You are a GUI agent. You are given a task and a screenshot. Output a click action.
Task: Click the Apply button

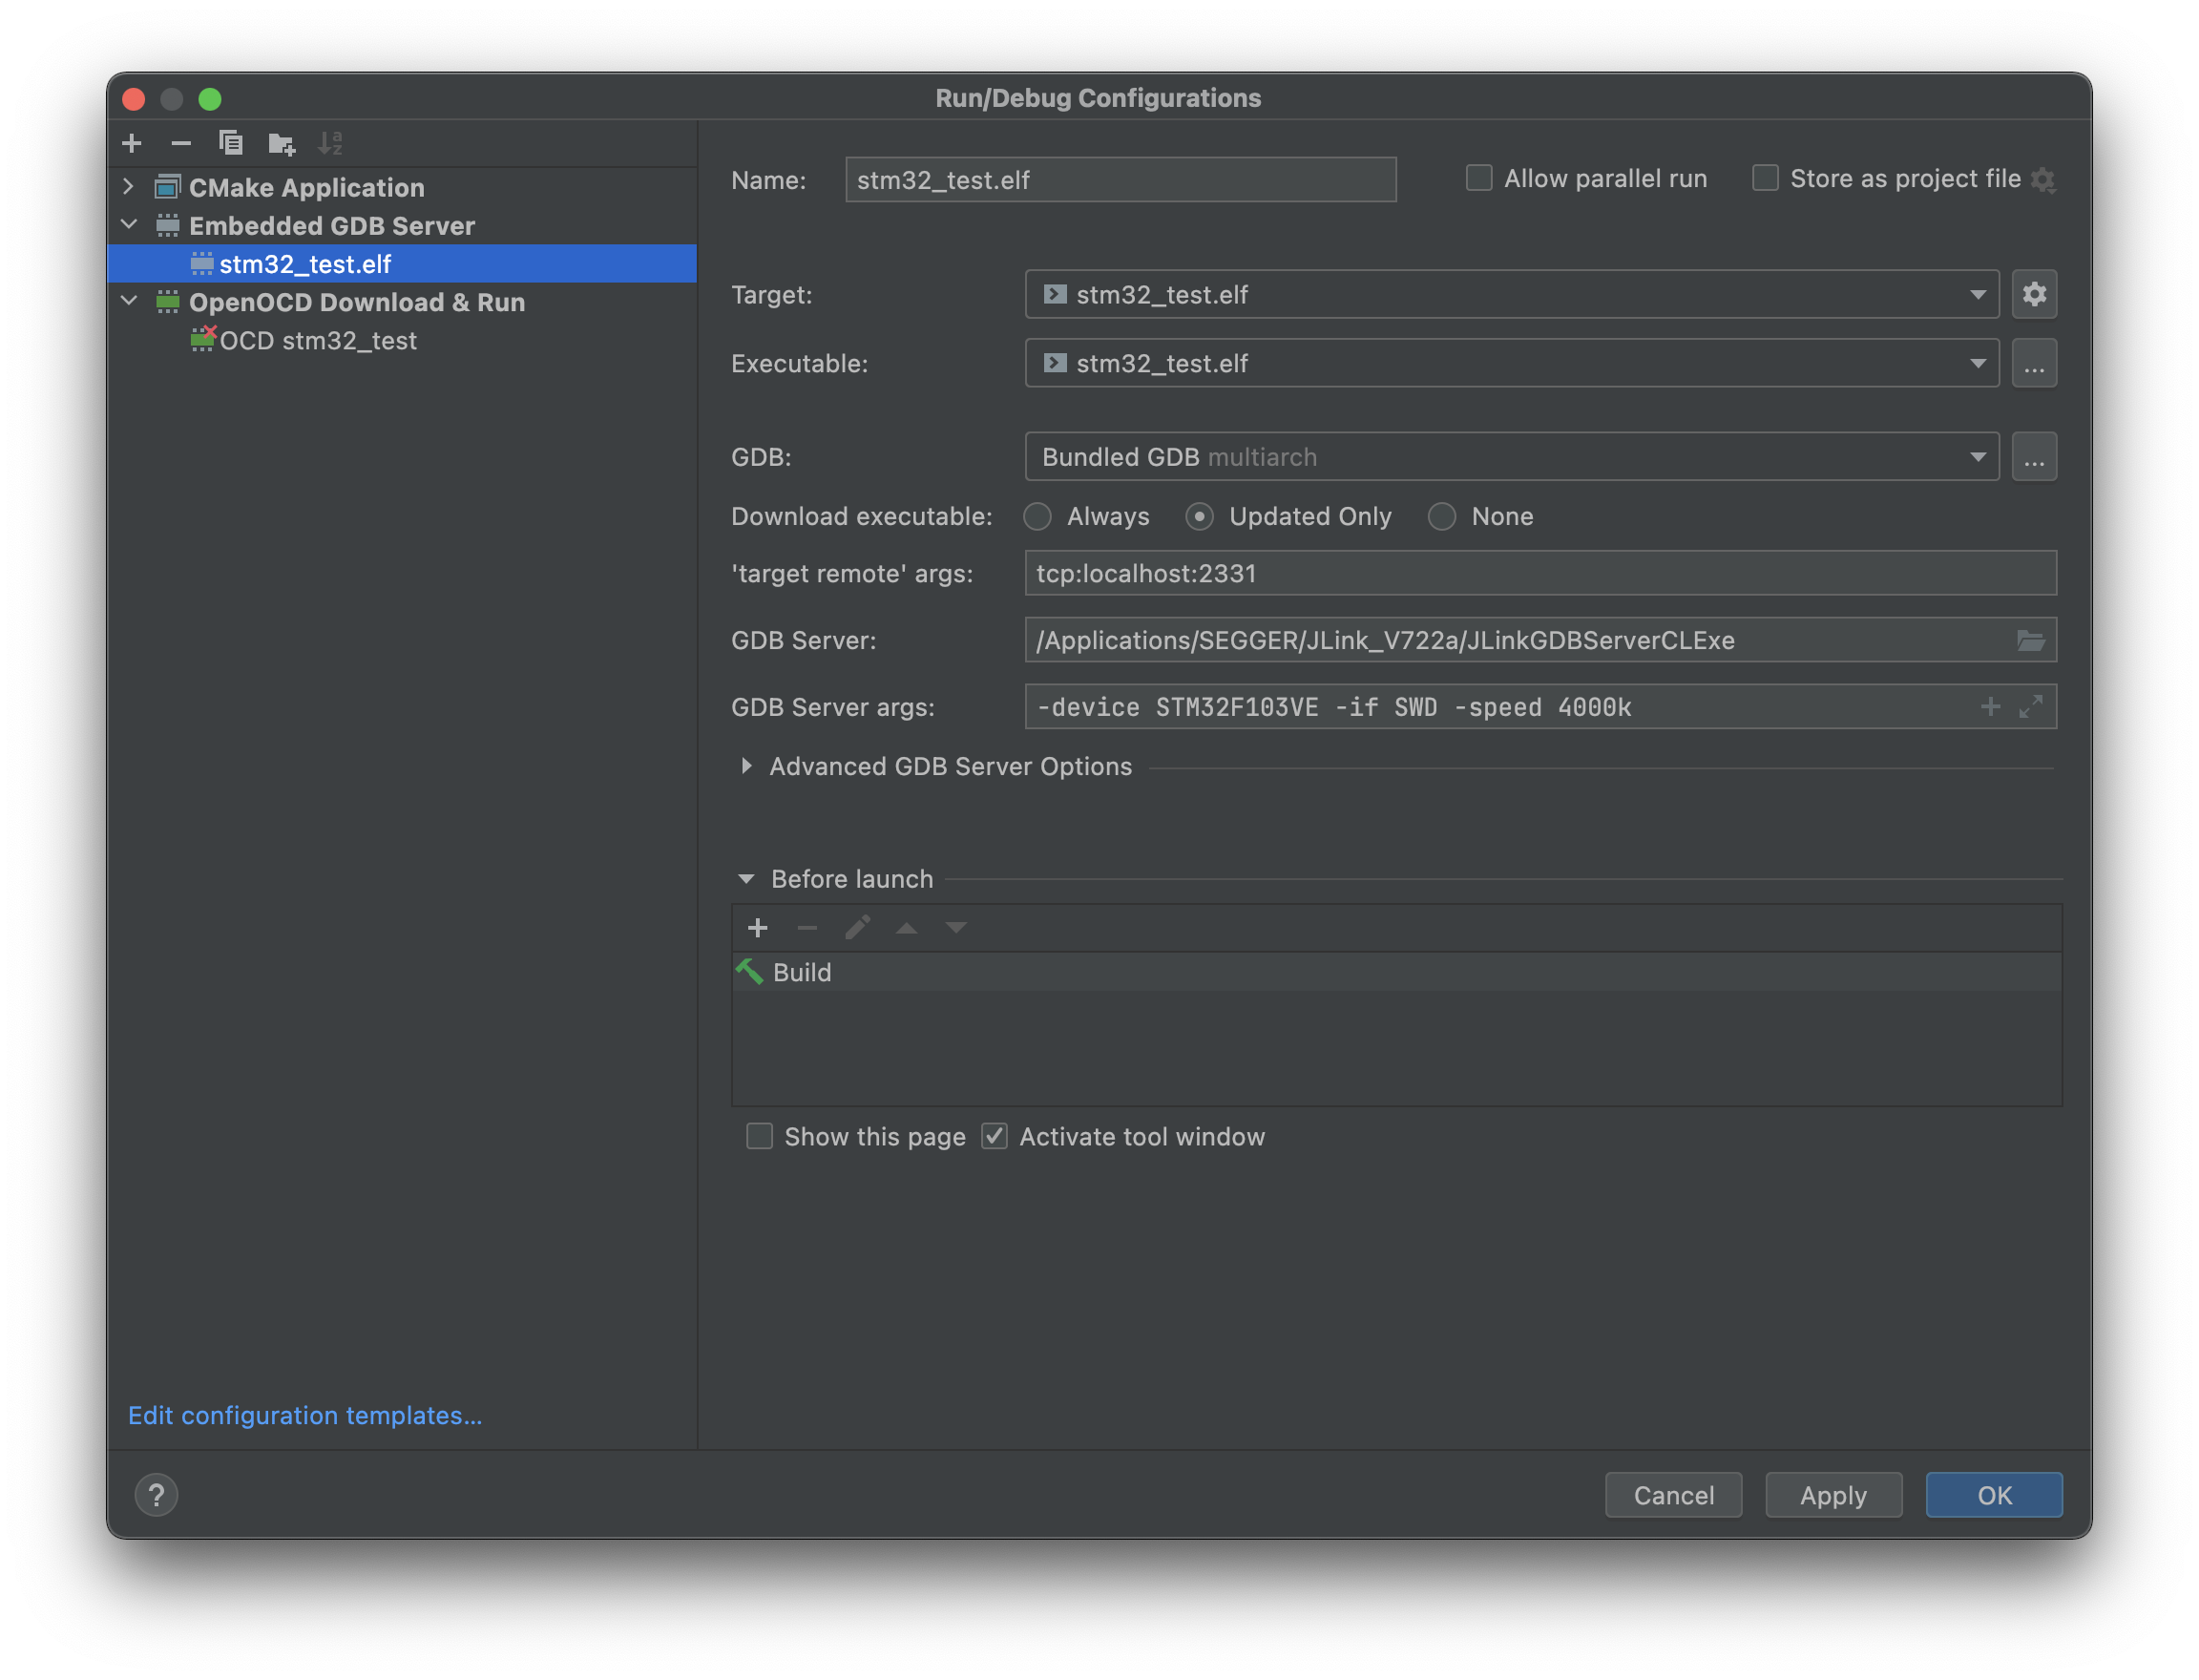coord(1832,1495)
